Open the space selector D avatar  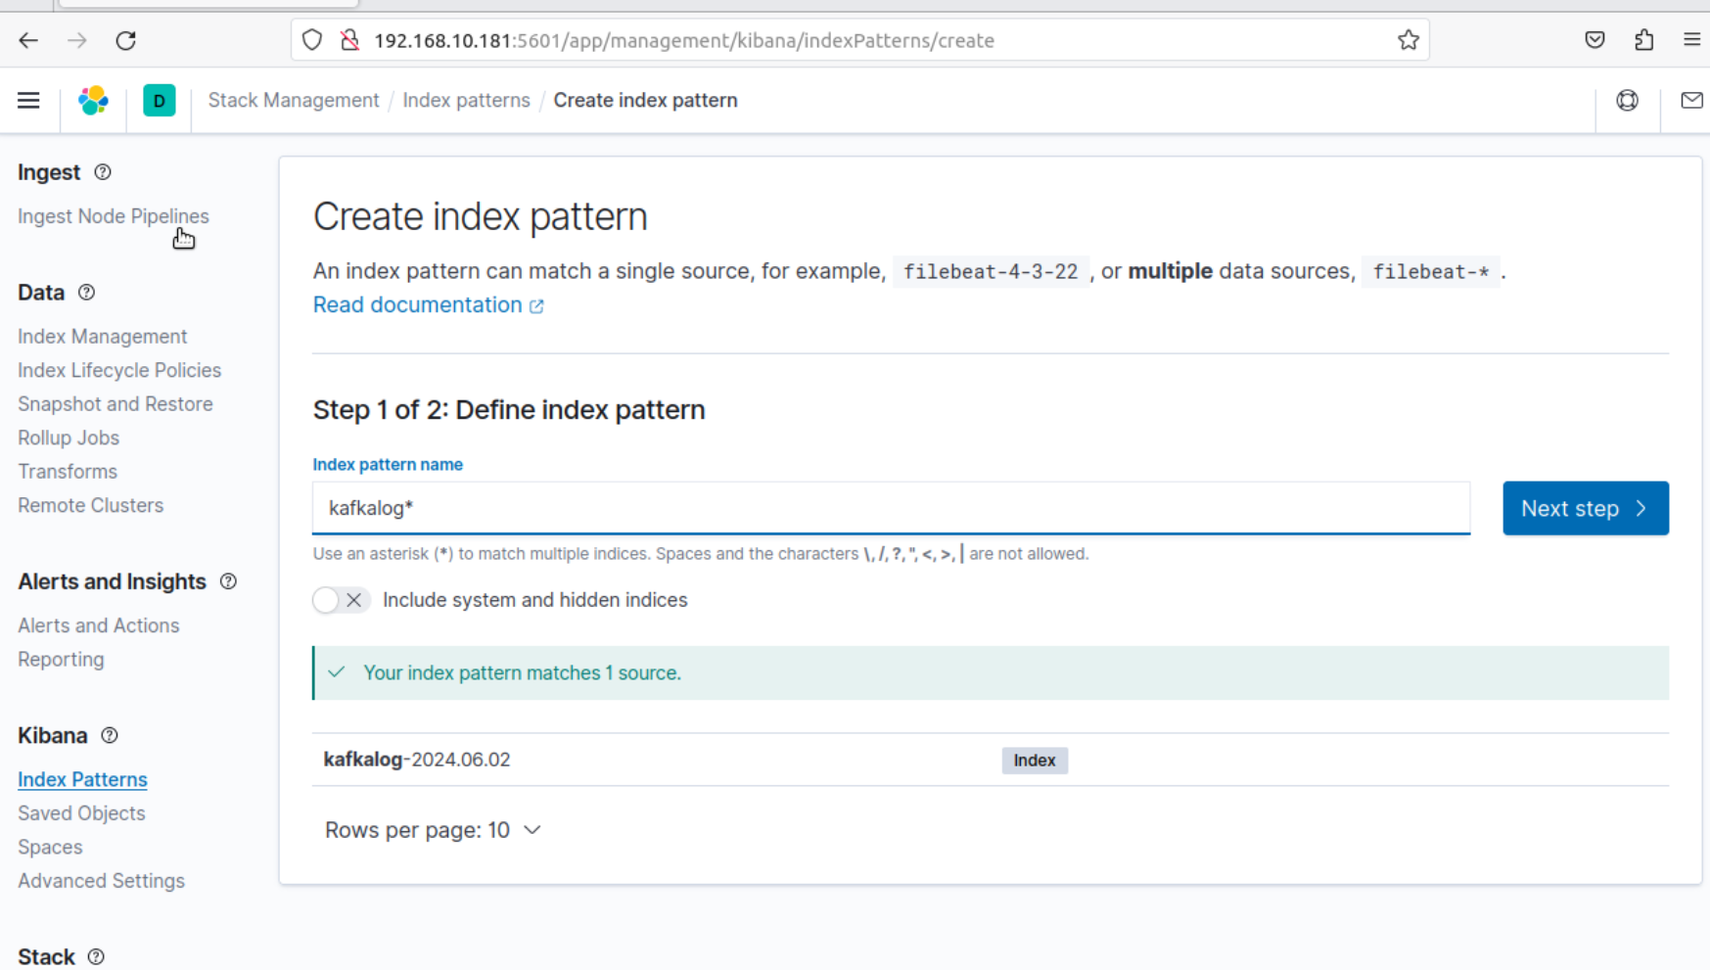click(159, 100)
